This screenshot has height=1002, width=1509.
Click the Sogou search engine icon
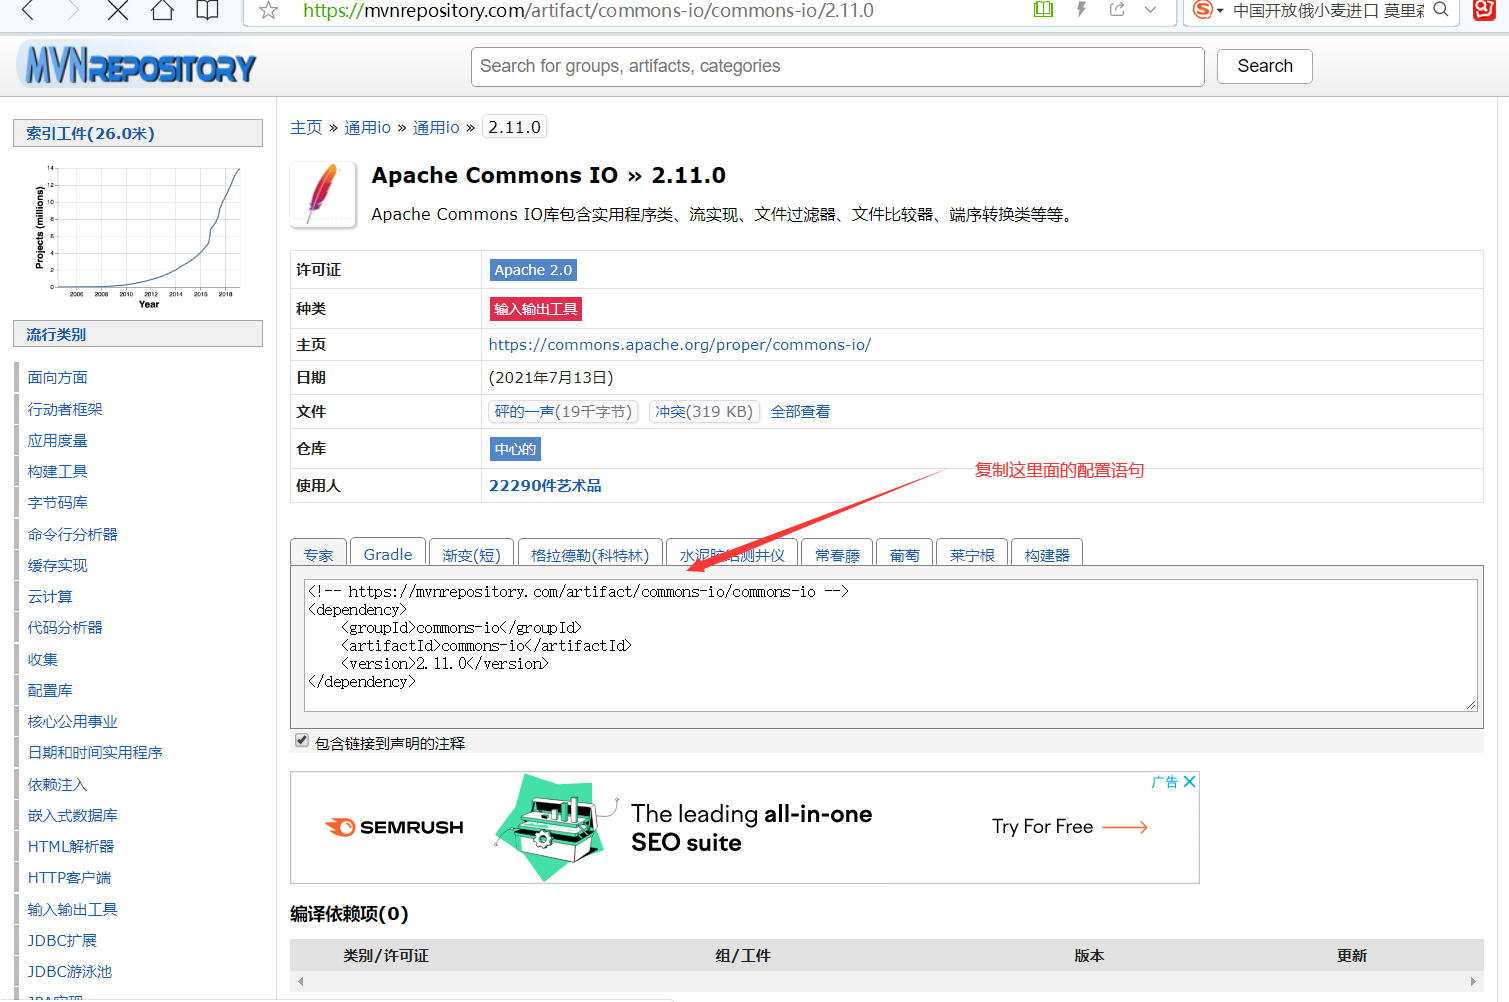point(1204,9)
